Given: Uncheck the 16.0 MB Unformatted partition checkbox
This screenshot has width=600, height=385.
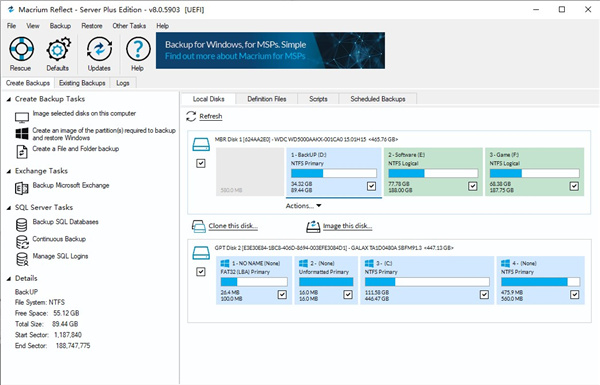Looking at the screenshot, I should (x=348, y=294).
